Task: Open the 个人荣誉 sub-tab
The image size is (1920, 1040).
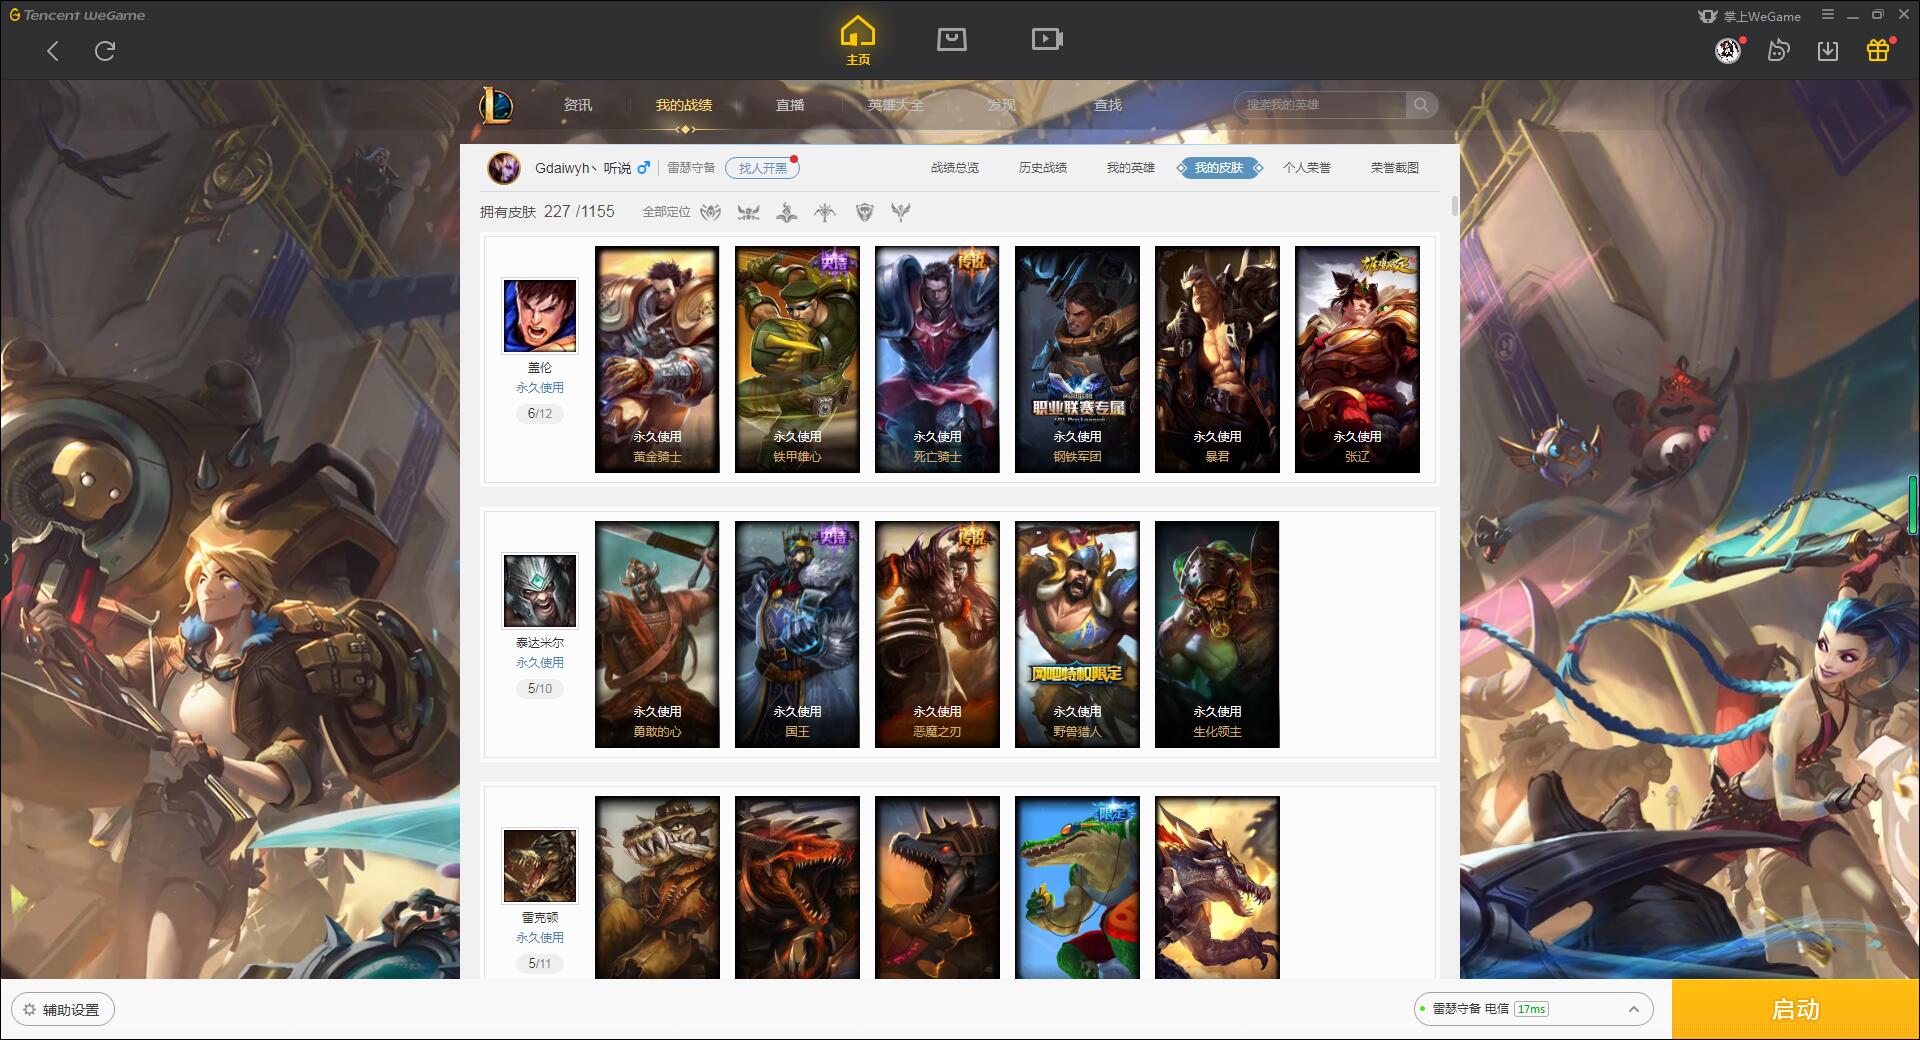Action: [1307, 168]
